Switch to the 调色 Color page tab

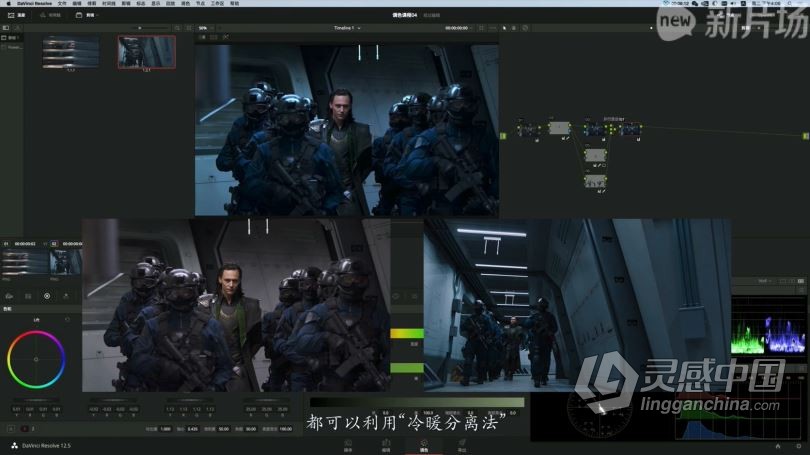pyautogui.click(x=424, y=446)
